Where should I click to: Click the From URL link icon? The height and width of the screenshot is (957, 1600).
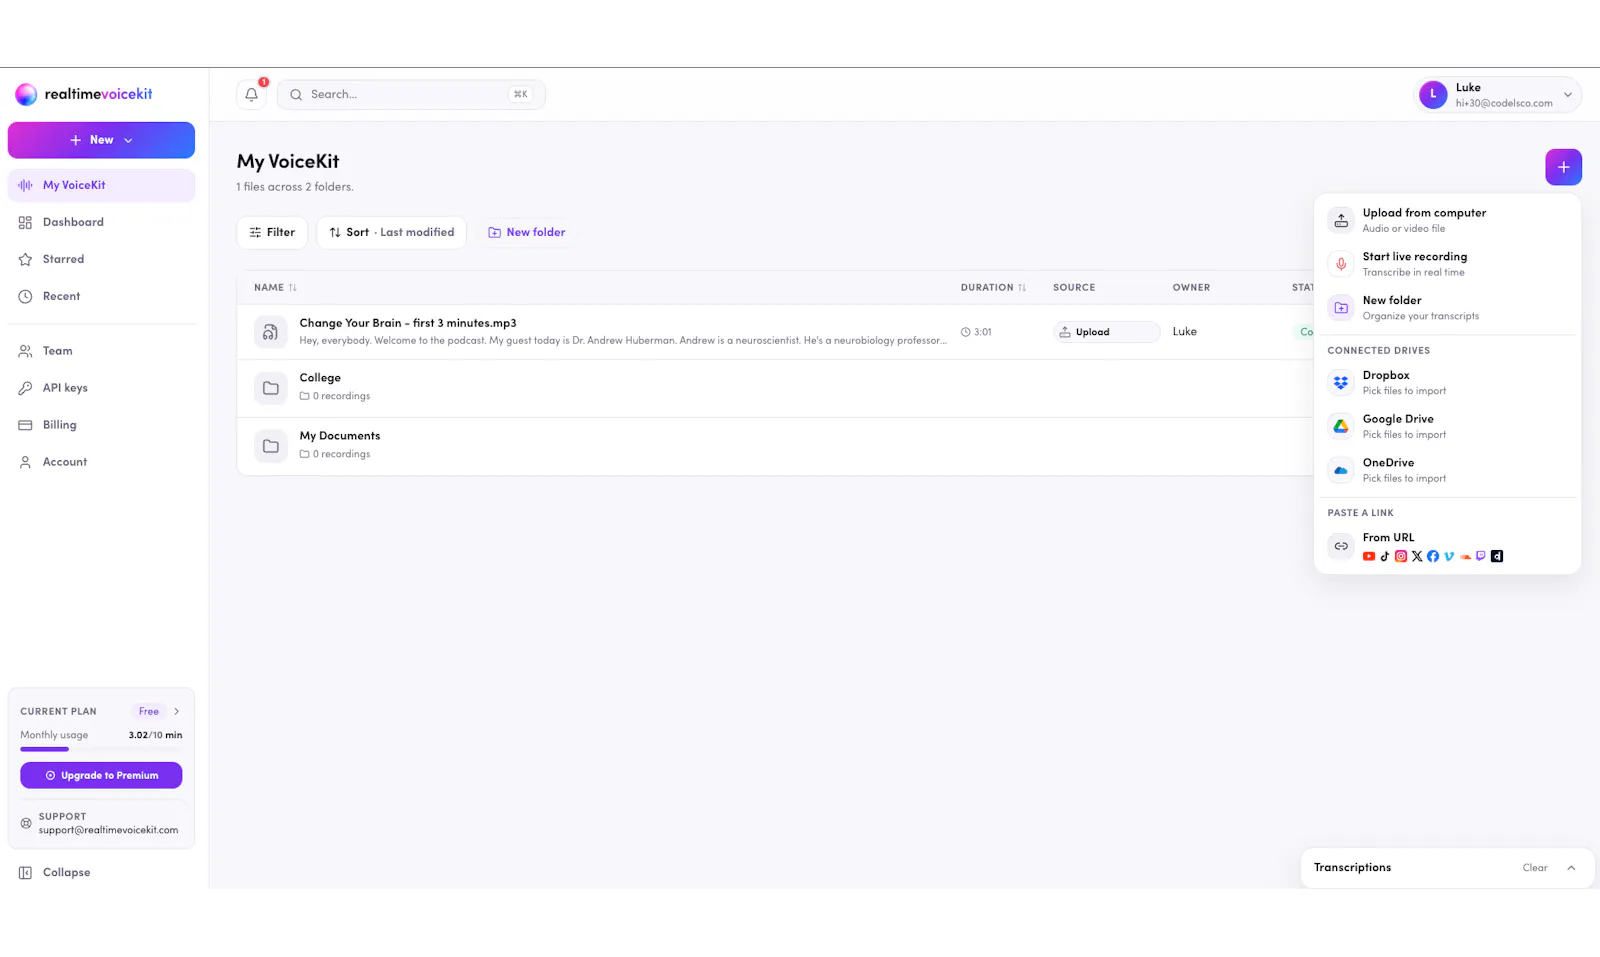(1341, 546)
